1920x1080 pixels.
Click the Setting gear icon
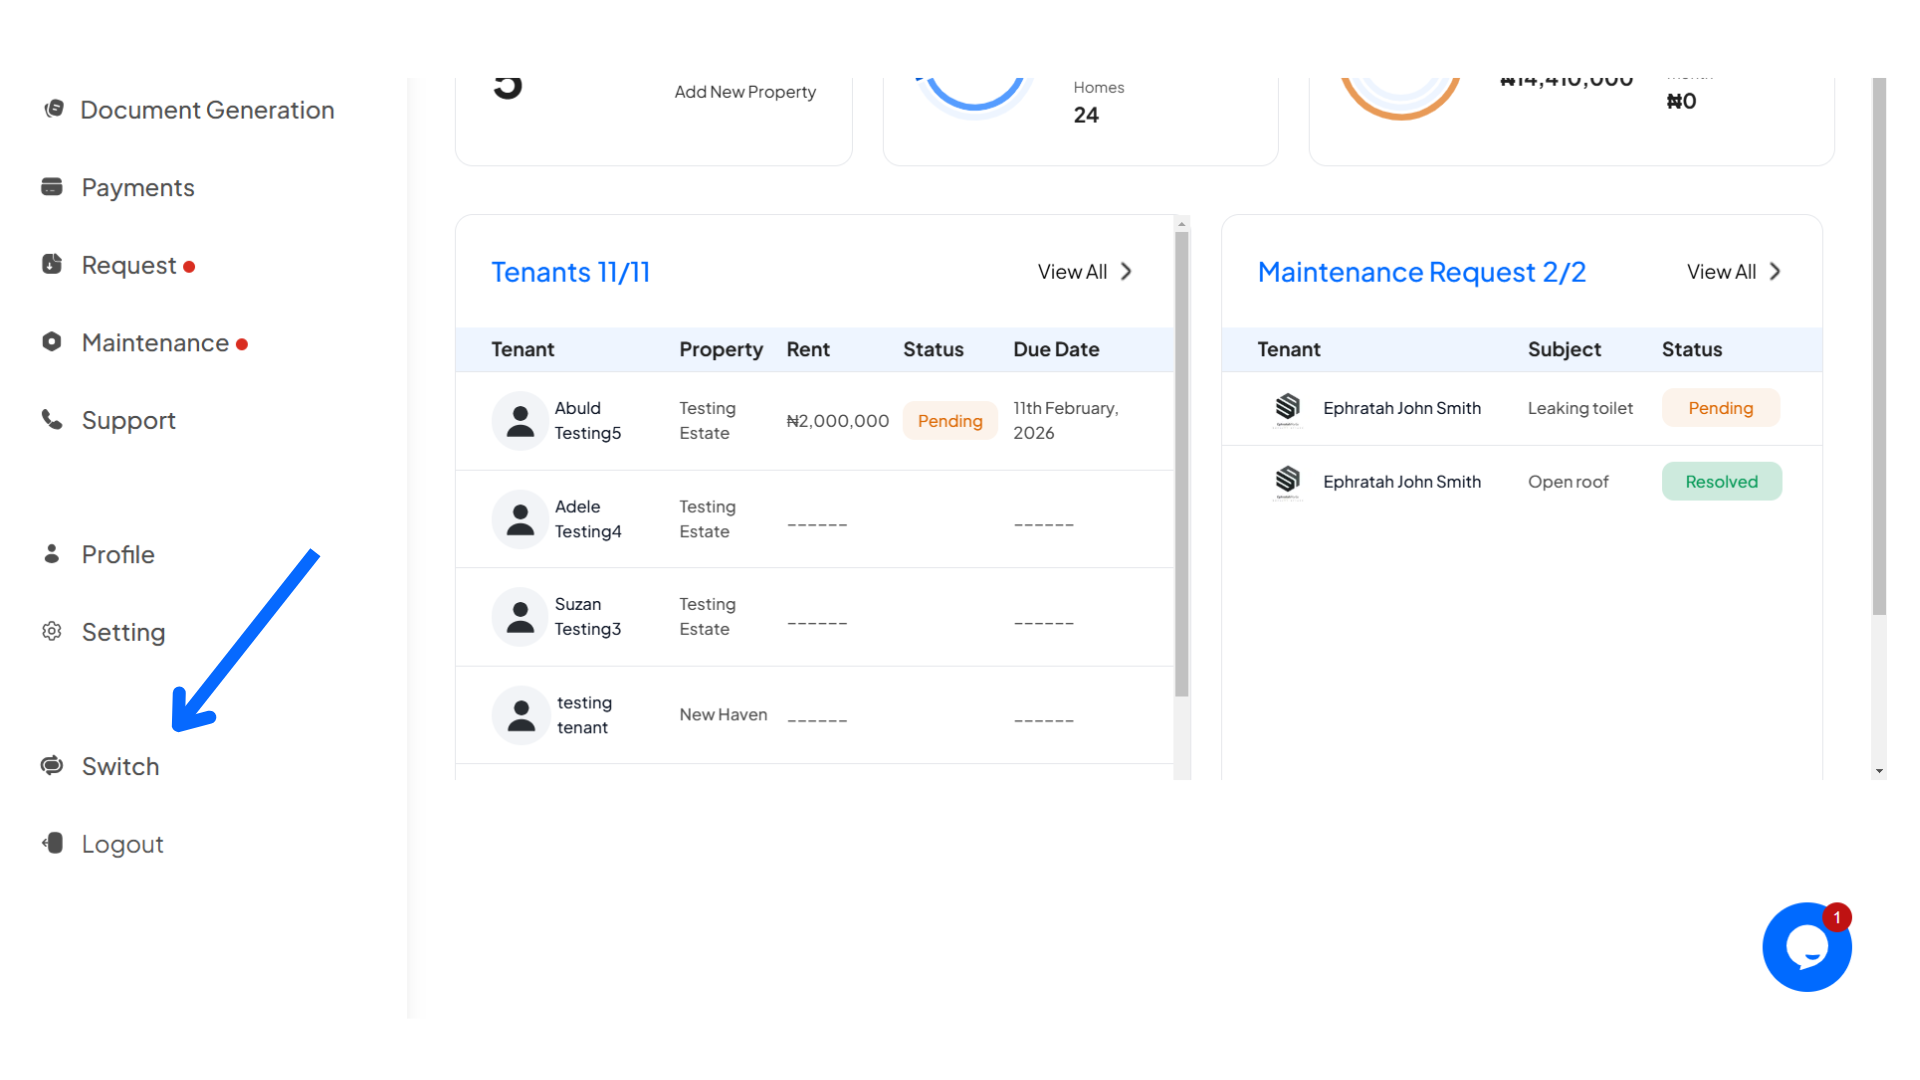[52, 631]
